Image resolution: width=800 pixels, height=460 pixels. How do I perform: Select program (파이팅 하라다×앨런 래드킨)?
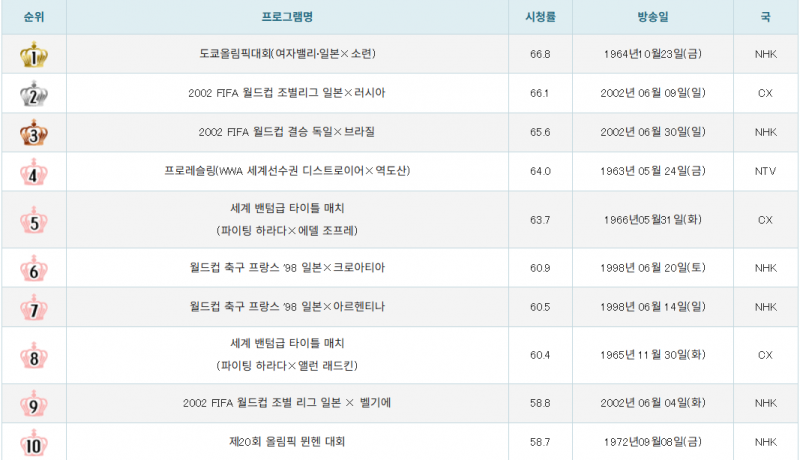point(287,366)
